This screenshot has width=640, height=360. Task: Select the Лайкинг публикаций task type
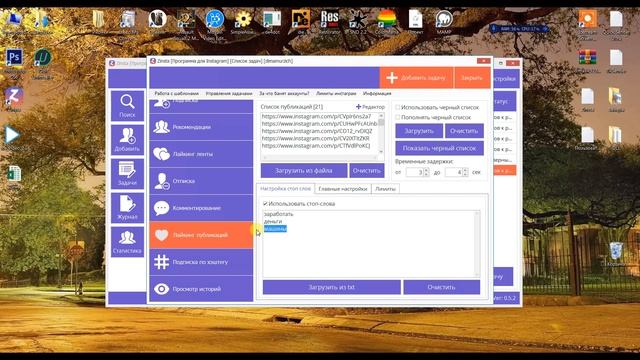click(x=201, y=235)
